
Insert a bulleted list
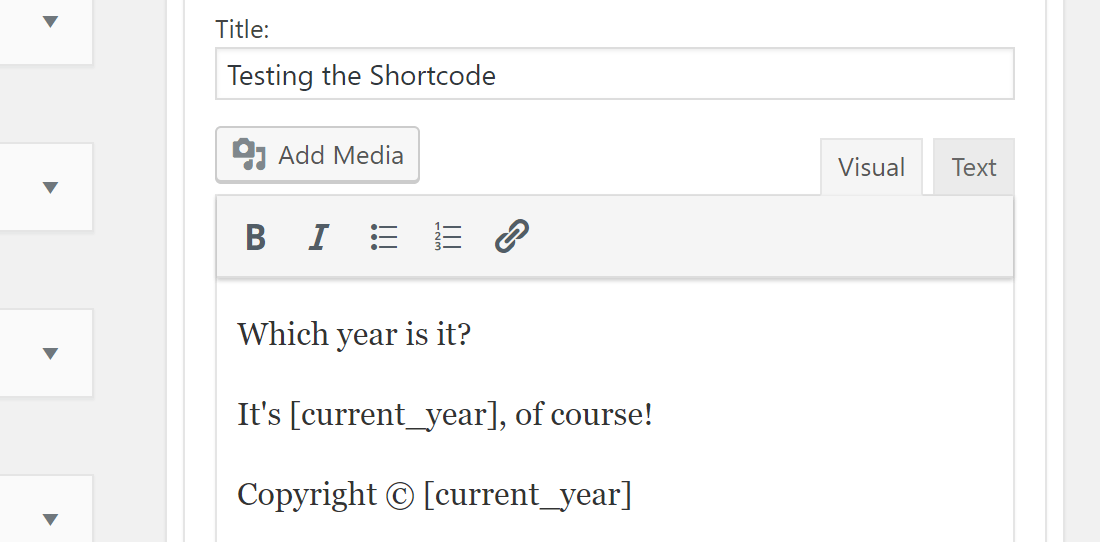coord(384,237)
